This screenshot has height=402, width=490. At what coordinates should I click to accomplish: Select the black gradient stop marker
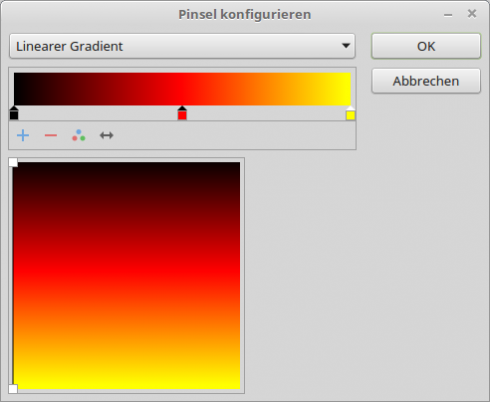coord(14,113)
